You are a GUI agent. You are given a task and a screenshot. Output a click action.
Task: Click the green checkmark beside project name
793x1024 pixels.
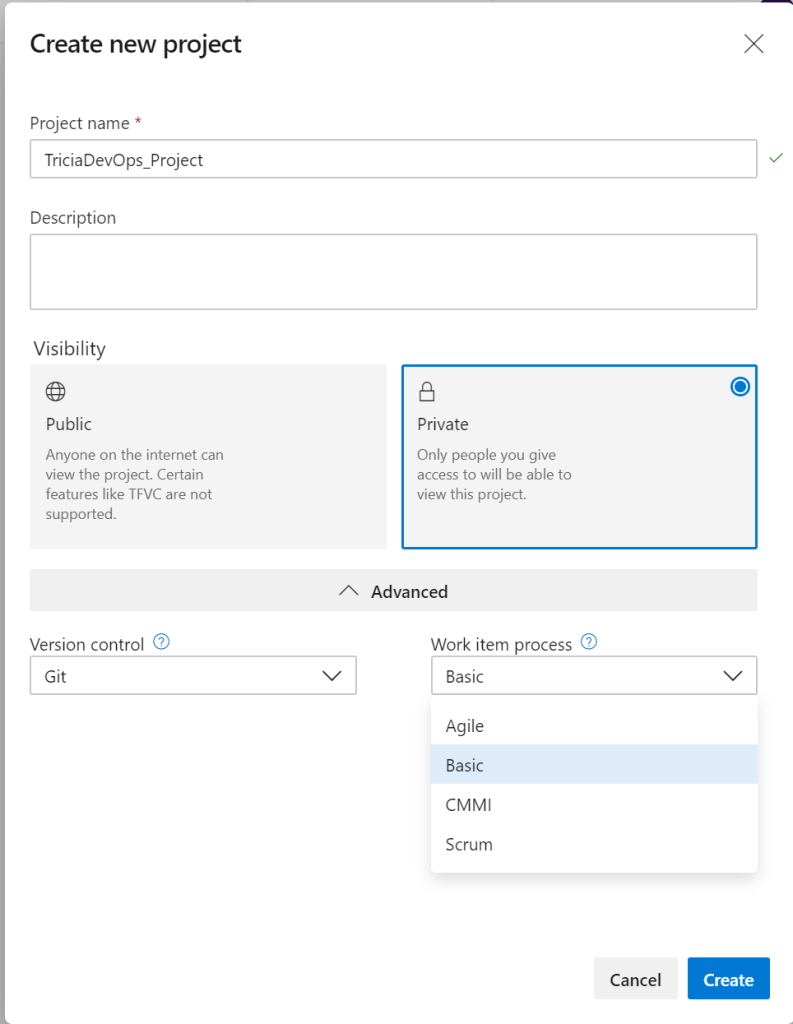pyautogui.click(x=775, y=158)
